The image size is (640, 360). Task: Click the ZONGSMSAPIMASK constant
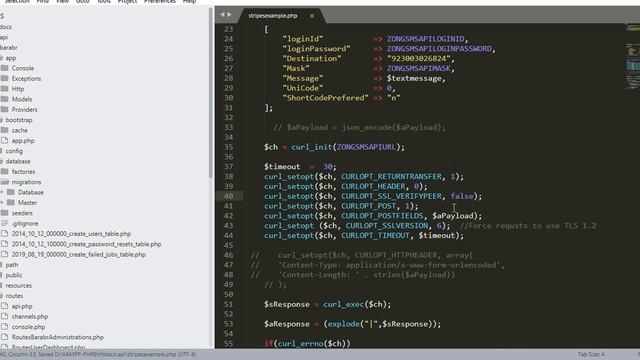tap(418, 68)
